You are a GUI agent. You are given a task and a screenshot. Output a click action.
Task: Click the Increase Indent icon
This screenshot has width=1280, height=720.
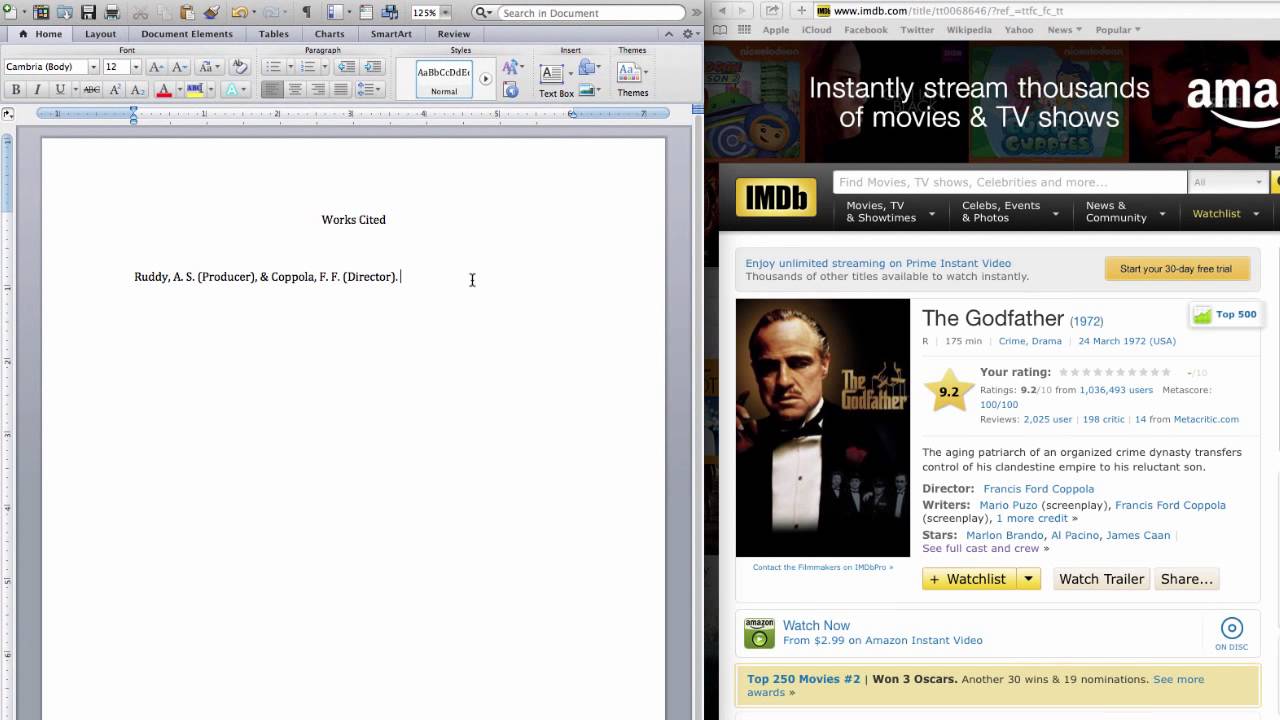[x=372, y=67]
